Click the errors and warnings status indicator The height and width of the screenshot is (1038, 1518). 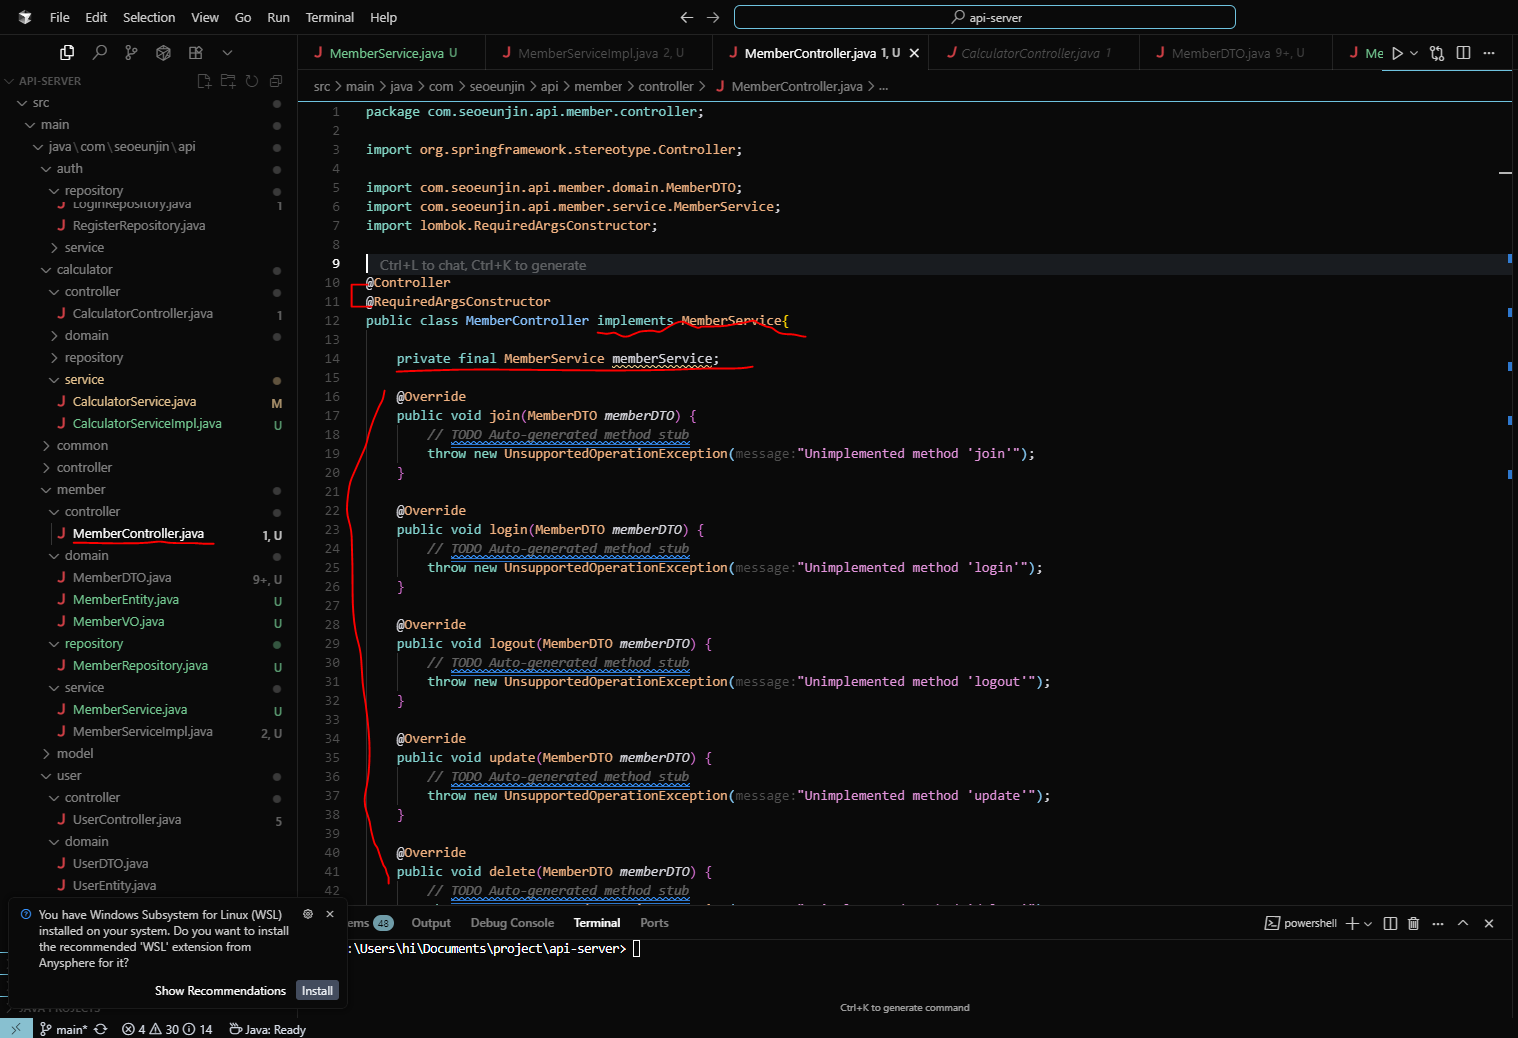click(167, 1029)
